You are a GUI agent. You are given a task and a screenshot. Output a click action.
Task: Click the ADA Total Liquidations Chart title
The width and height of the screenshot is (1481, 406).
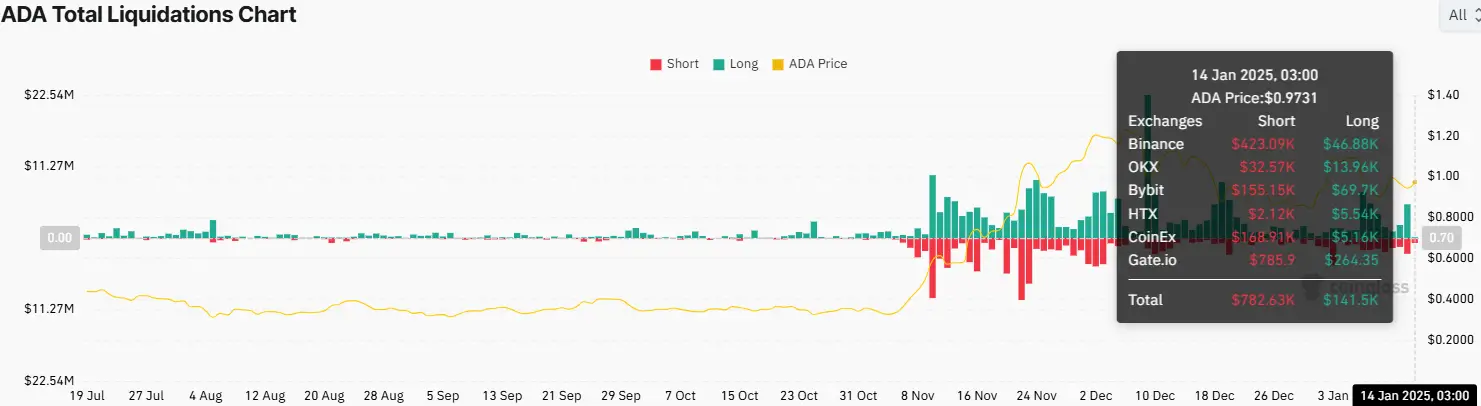[x=149, y=15]
